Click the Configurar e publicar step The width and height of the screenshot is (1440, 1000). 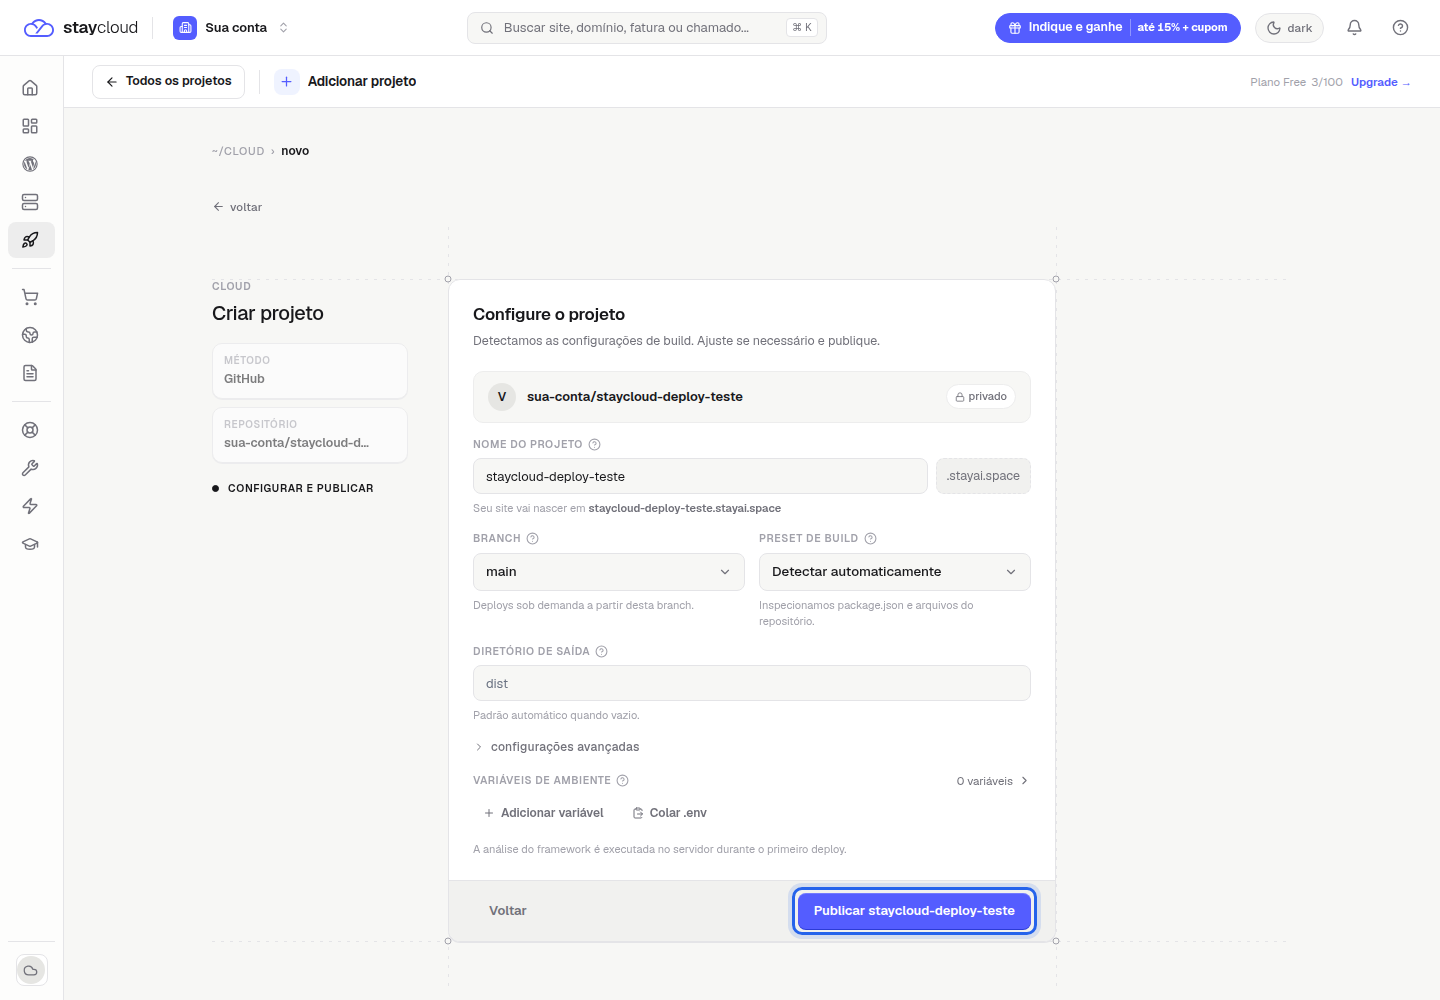point(293,488)
